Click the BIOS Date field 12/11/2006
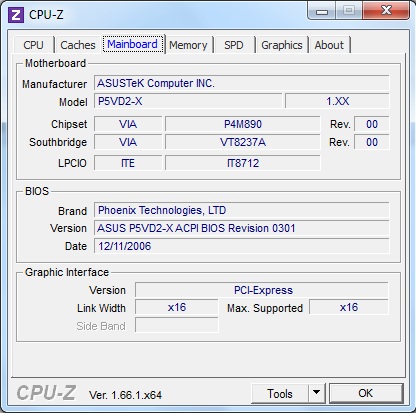Screen dimensions: 416x413 [242, 246]
